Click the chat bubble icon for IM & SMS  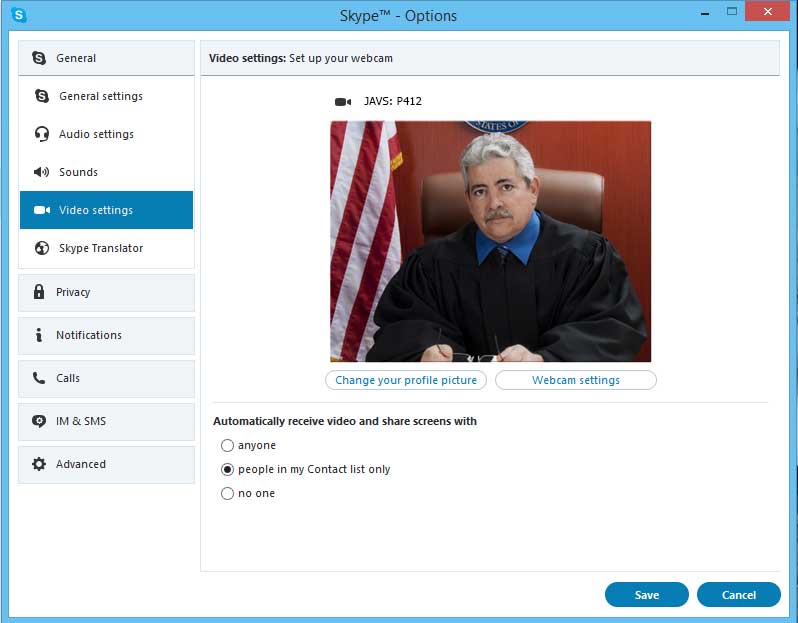click(39, 421)
